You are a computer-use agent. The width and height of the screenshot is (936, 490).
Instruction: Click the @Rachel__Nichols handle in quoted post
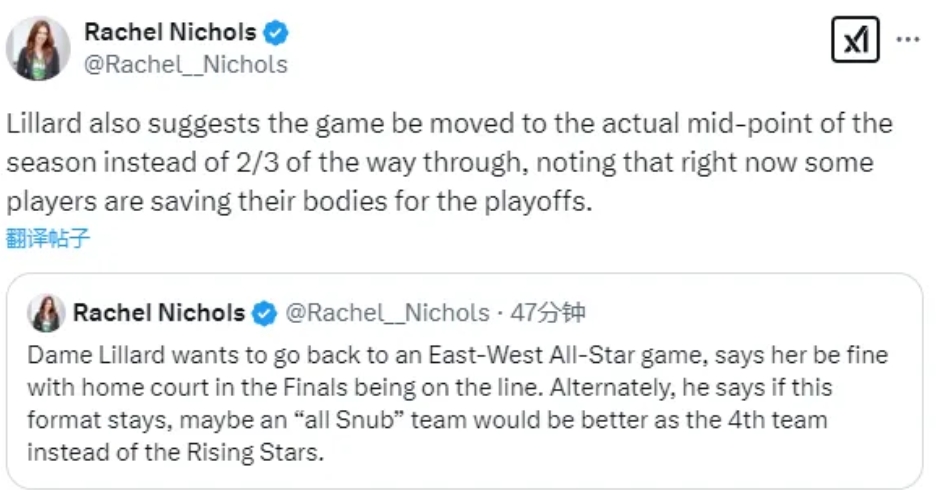pos(388,313)
